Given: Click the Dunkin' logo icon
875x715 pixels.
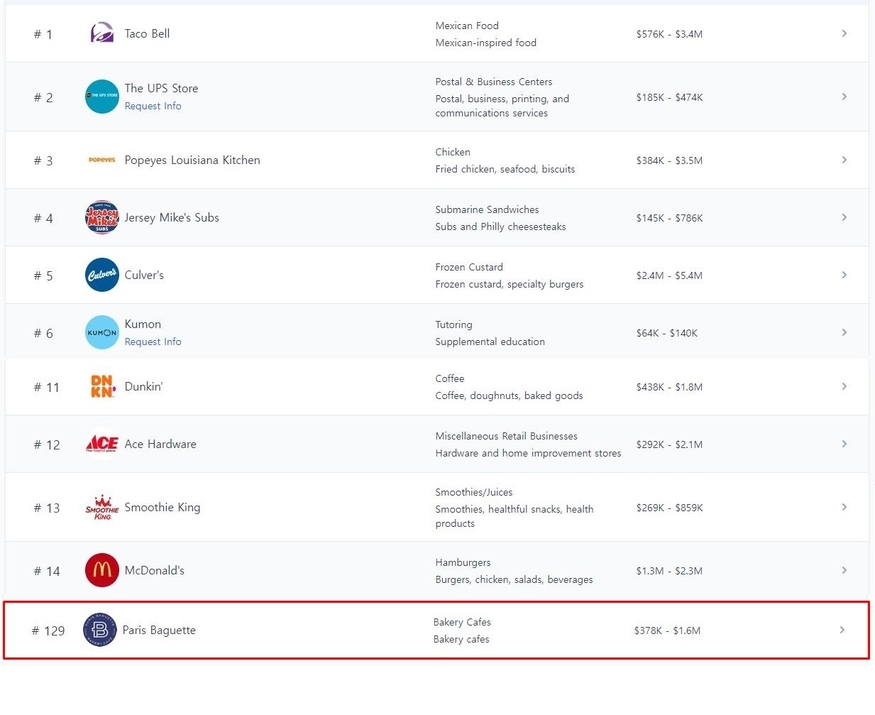Looking at the screenshot, I should click(103, 386).
